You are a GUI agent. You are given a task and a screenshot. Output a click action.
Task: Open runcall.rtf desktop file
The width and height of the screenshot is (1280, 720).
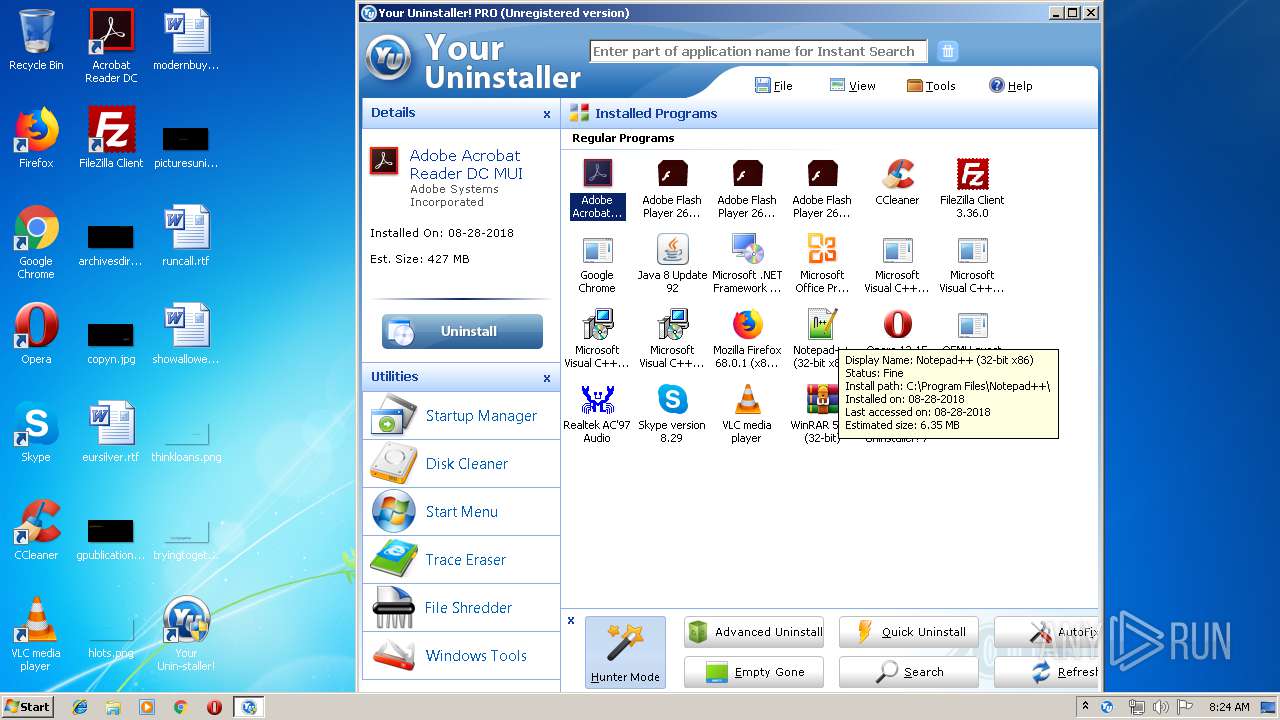coord(186,236)
